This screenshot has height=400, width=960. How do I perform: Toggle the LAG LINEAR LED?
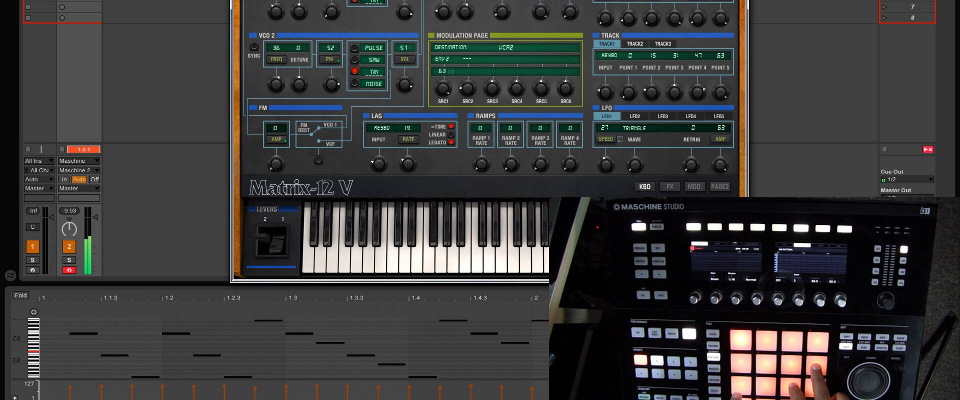pyautogui.click(x=451, y=134)
